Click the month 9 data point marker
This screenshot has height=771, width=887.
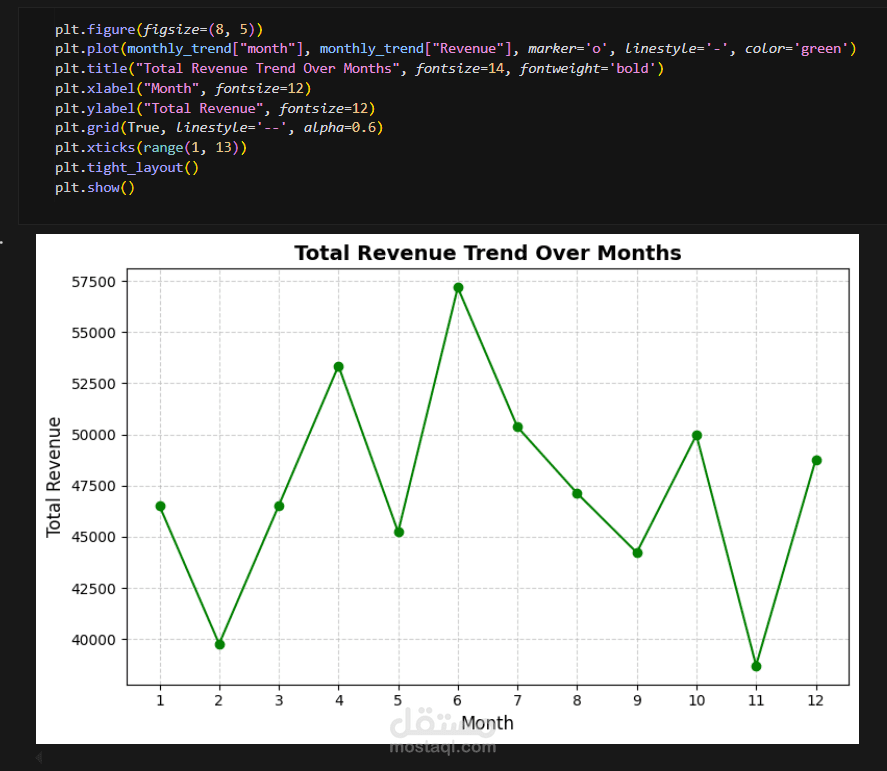[638, 553]
